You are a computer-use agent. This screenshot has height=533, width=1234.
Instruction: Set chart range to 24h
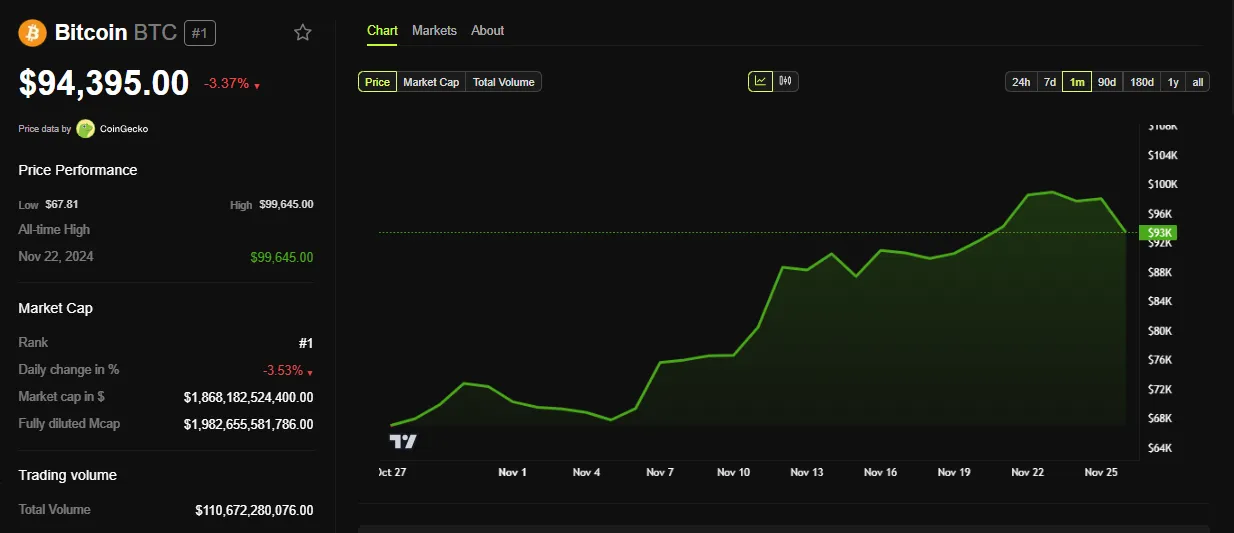pos(1020,82)
